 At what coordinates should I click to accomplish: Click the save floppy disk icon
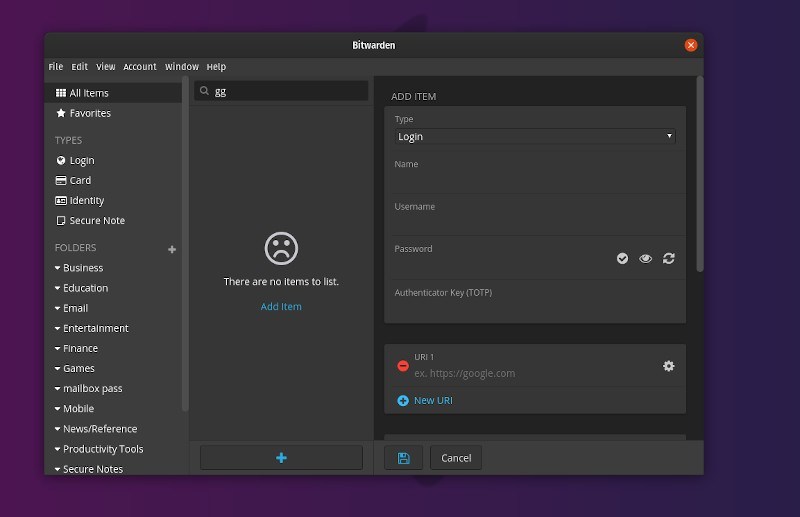point(403,458)
